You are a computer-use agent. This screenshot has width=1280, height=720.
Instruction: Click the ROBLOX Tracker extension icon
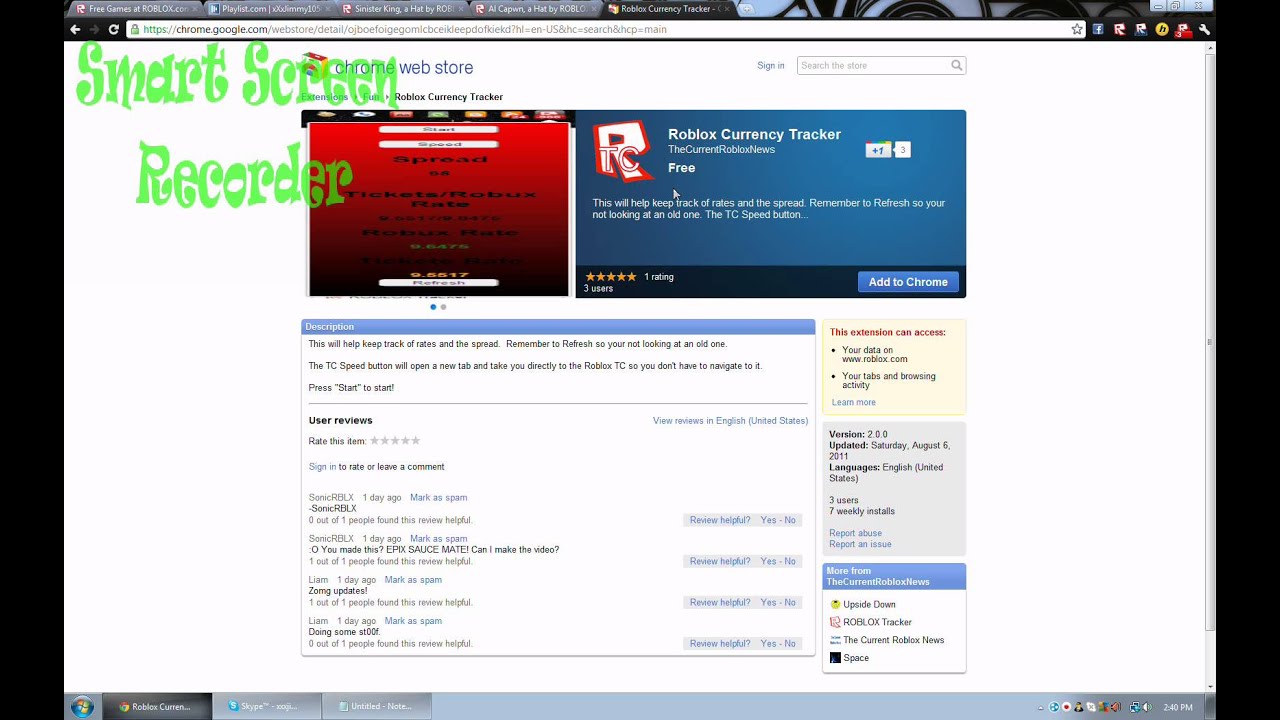[x=836, y=622]
